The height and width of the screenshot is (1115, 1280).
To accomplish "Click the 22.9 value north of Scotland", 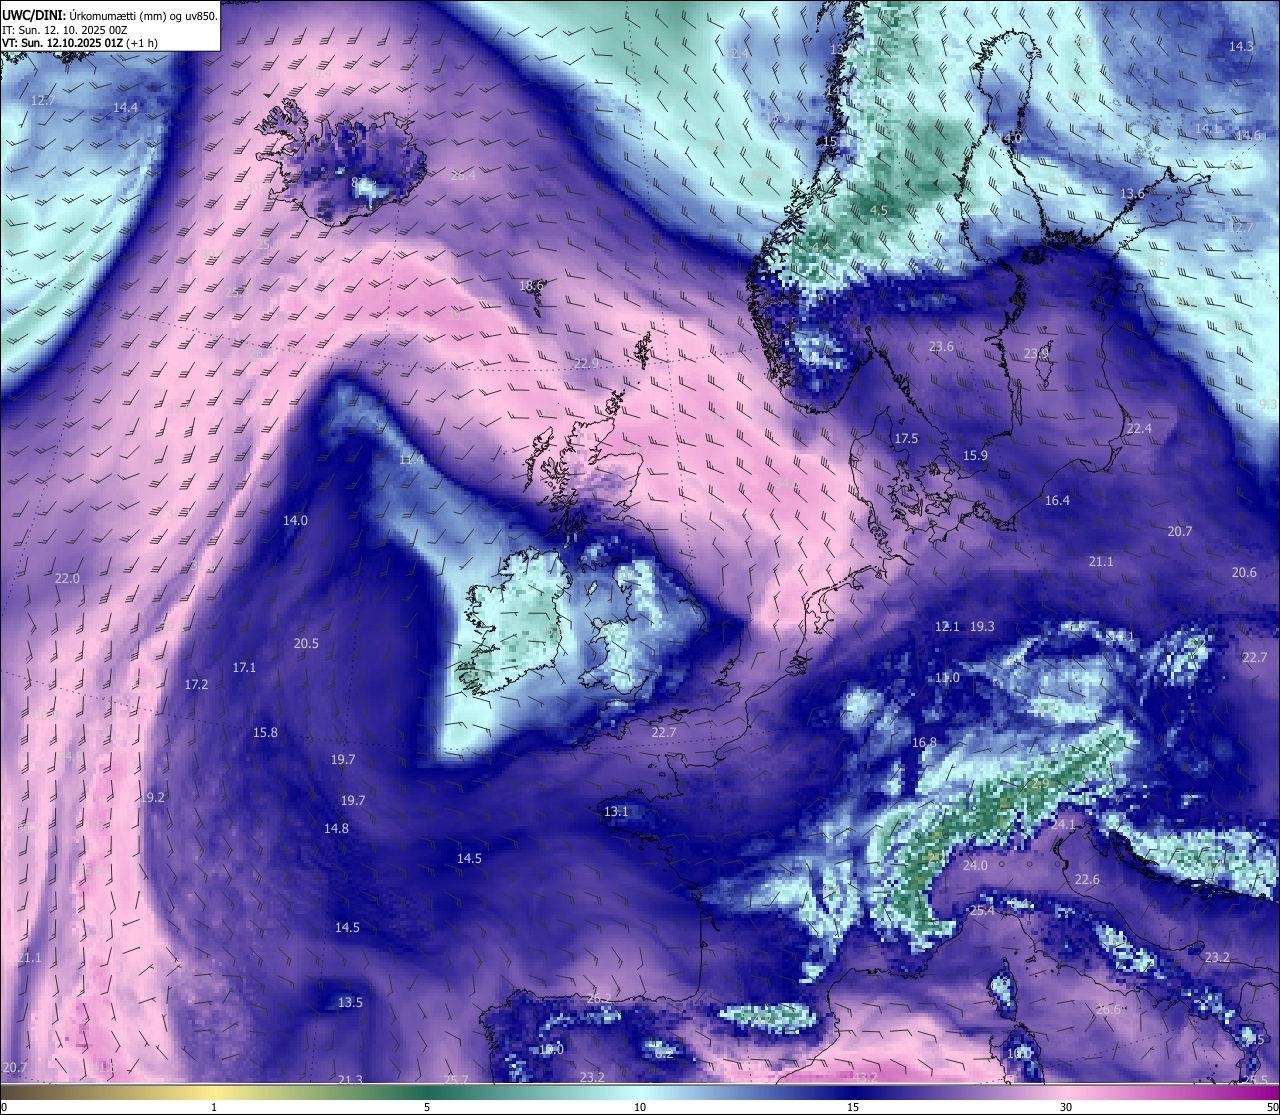I will [586, 363].
